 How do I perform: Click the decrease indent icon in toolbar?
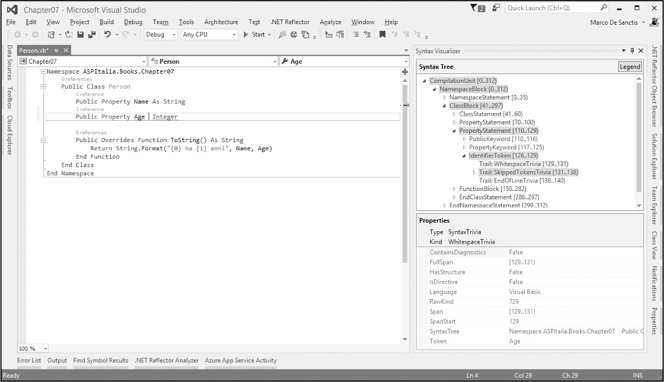356,35
